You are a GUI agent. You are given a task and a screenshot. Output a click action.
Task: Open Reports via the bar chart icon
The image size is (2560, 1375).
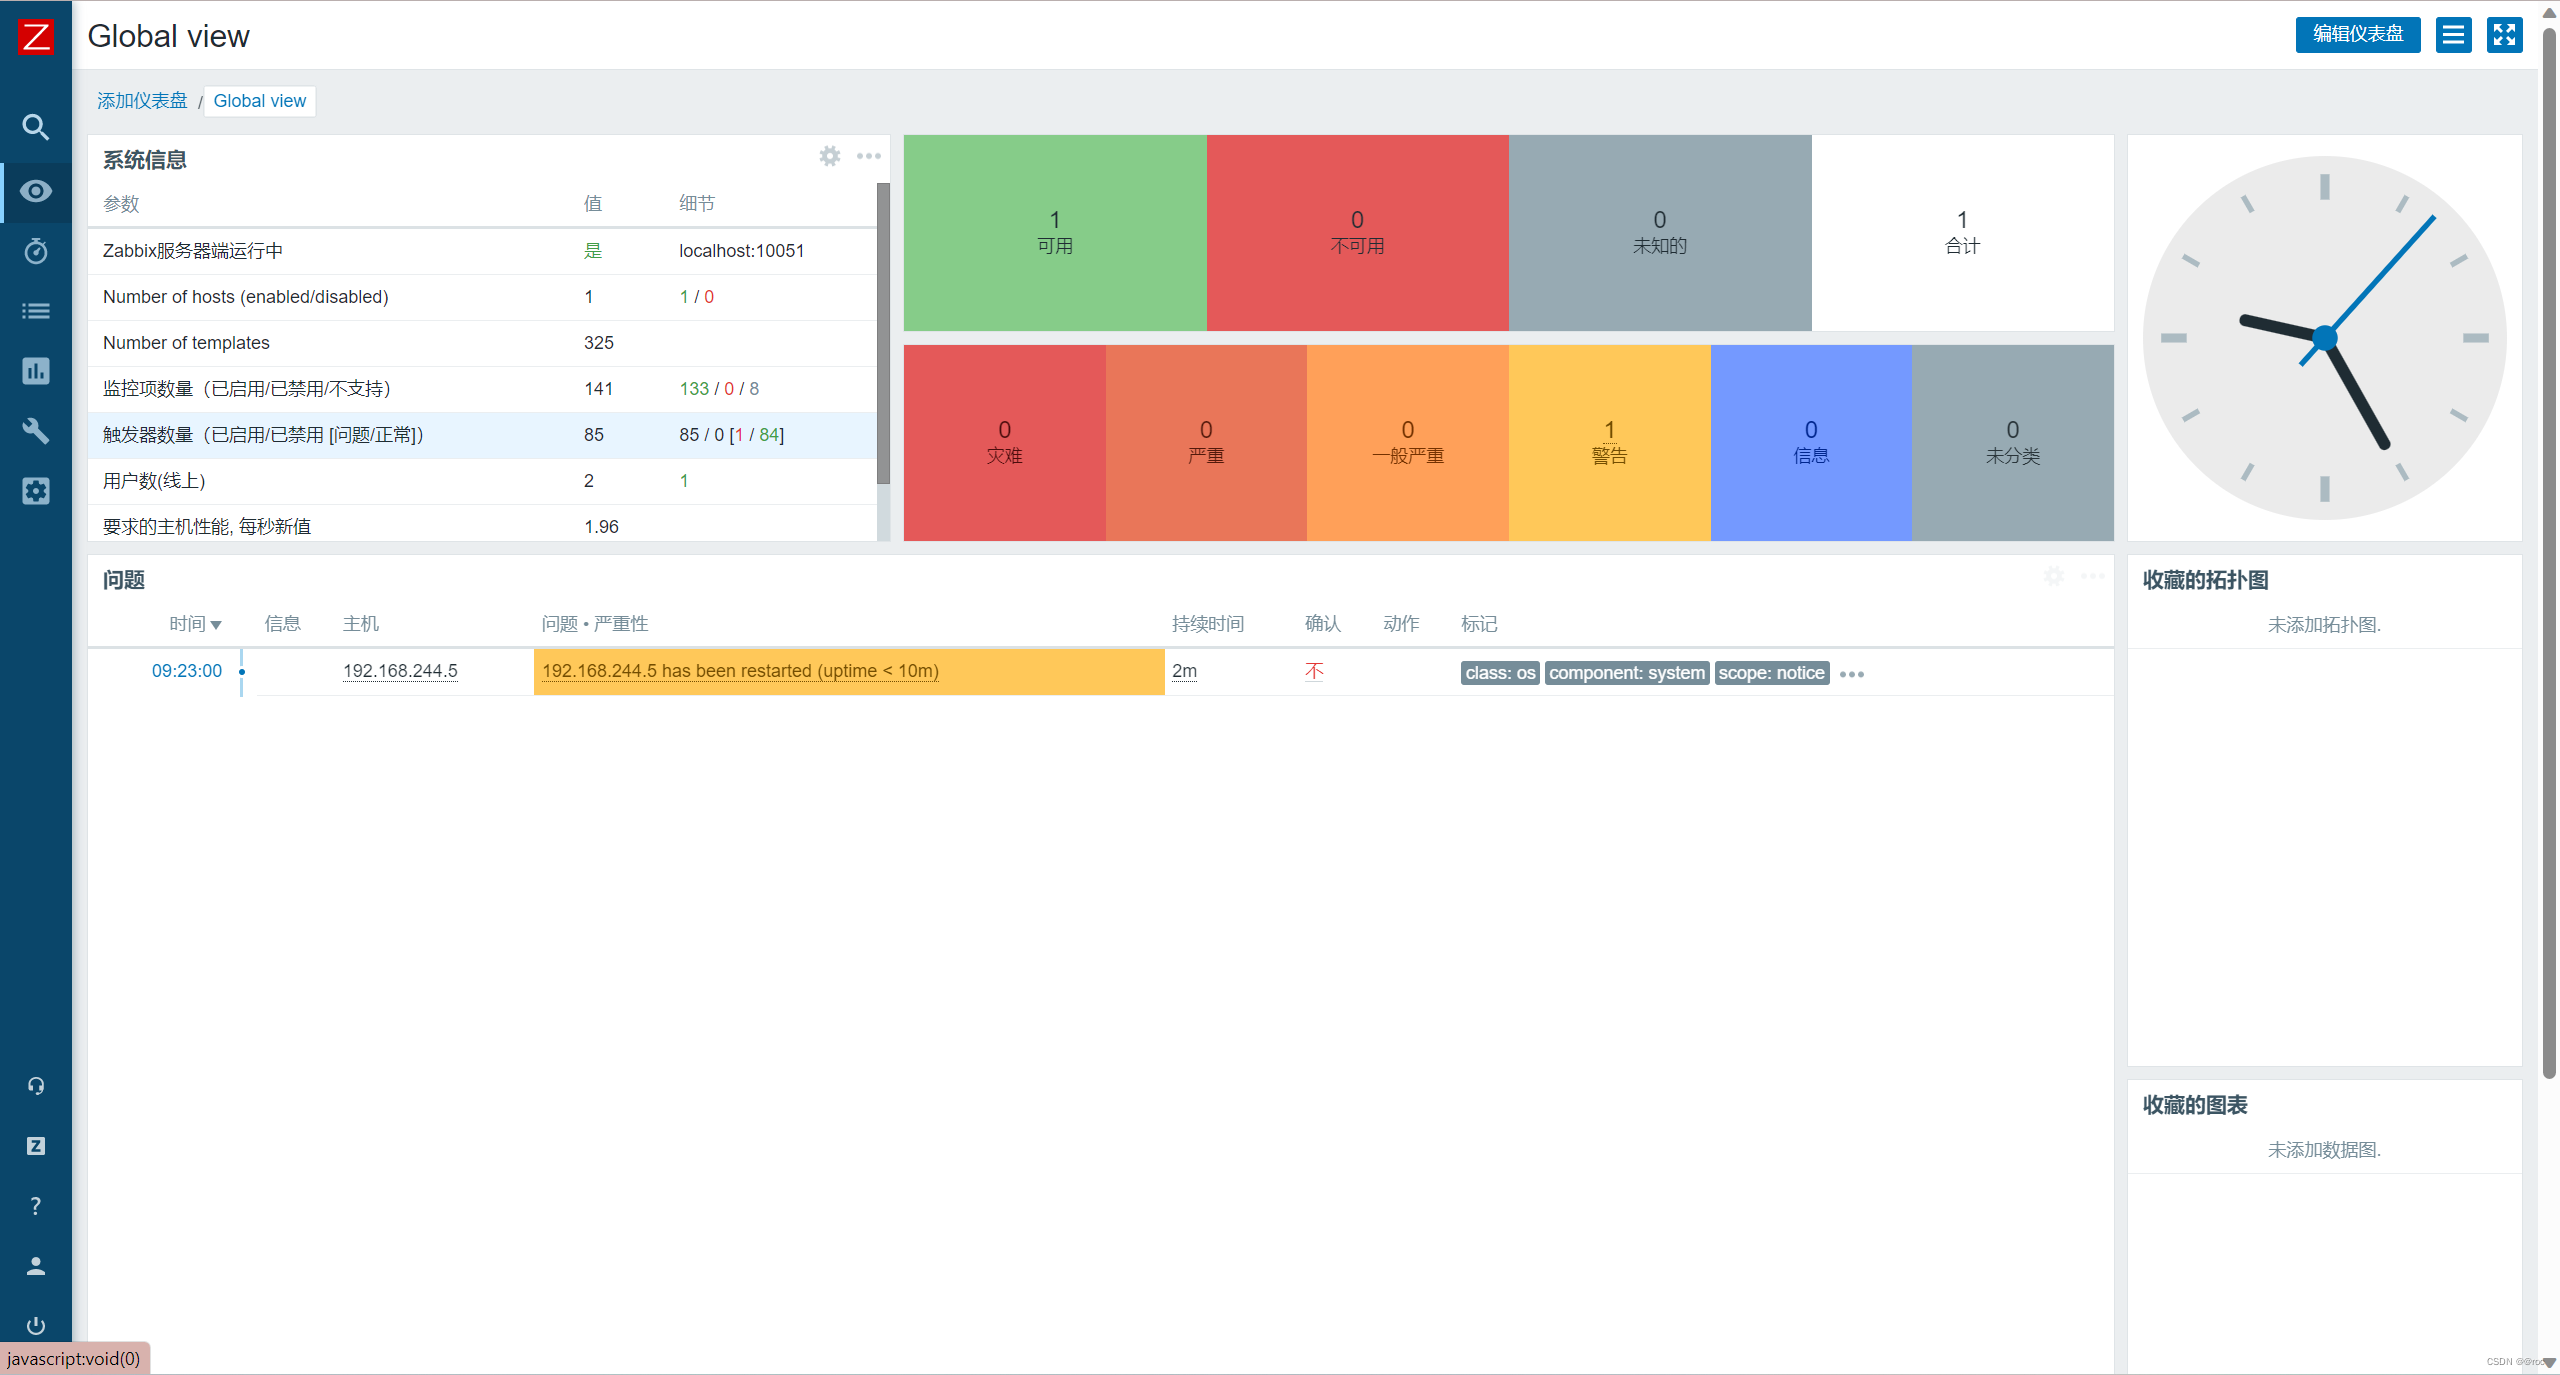pyautogui.click(x=35, y=371)
